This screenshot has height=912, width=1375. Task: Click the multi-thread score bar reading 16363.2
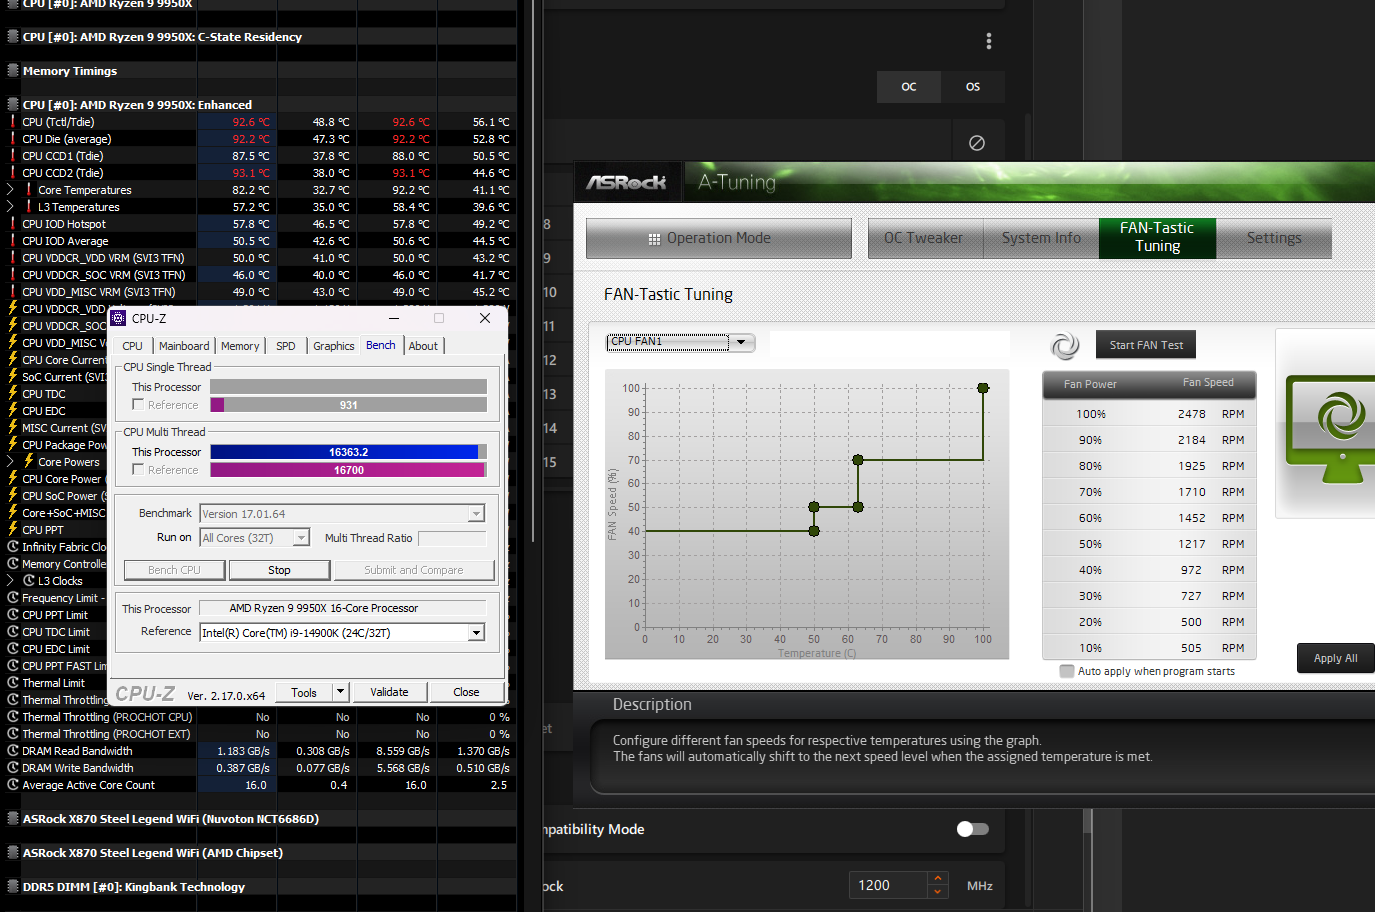coord(349,452)
